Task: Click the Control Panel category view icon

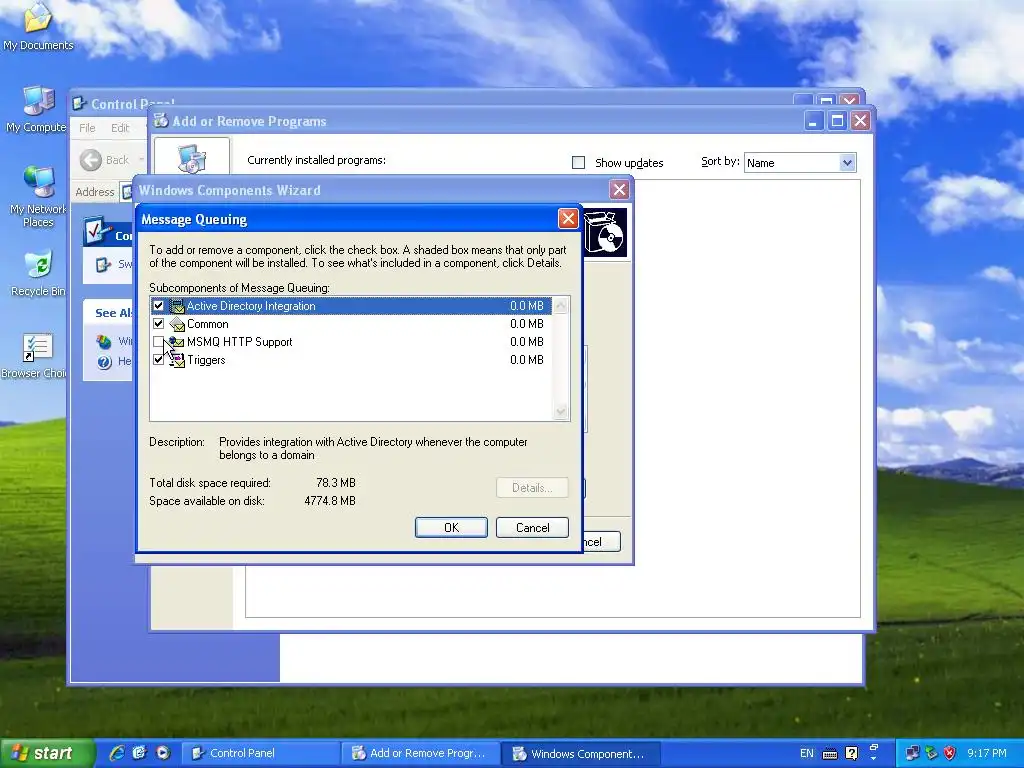Action: pyautogui.click(x=98, y=231)
